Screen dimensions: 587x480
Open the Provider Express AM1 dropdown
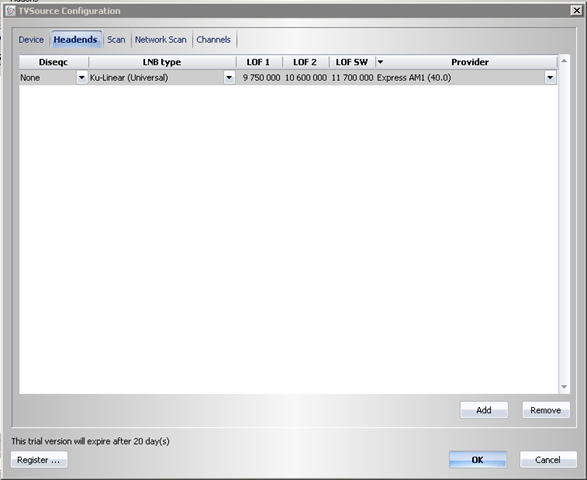550,78
